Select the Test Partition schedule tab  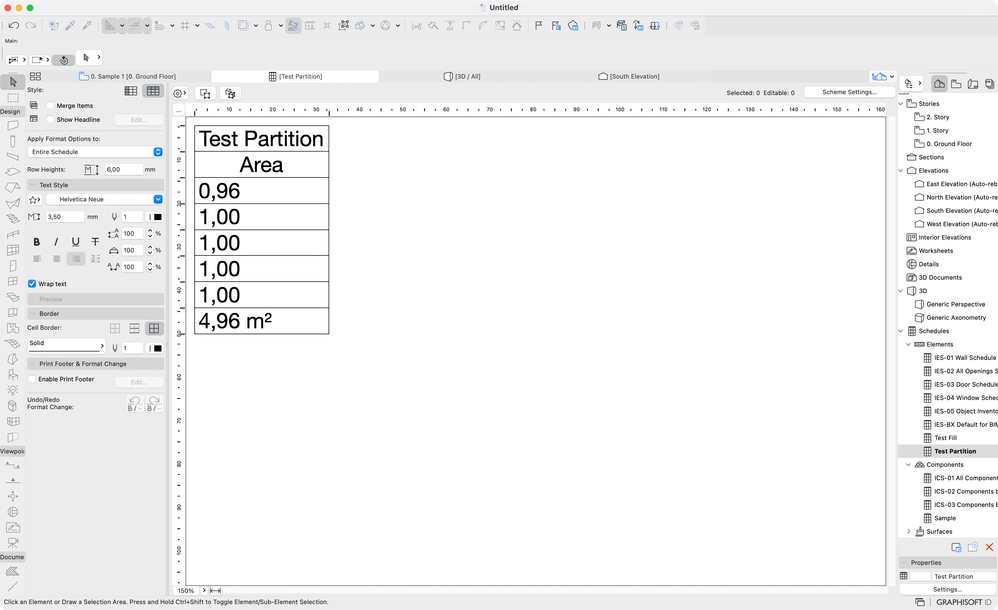[x=295, y=76]
